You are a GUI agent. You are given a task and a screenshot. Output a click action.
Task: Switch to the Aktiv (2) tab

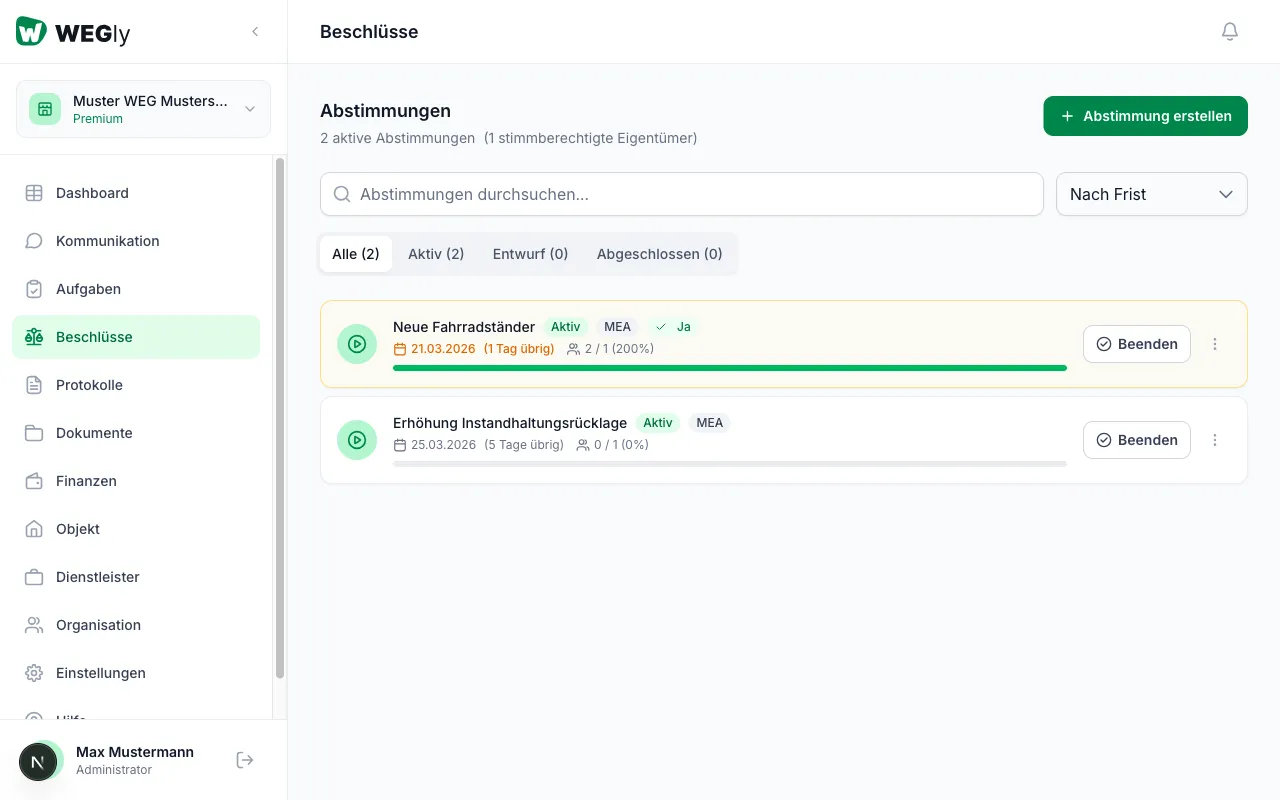pos(436,254)
